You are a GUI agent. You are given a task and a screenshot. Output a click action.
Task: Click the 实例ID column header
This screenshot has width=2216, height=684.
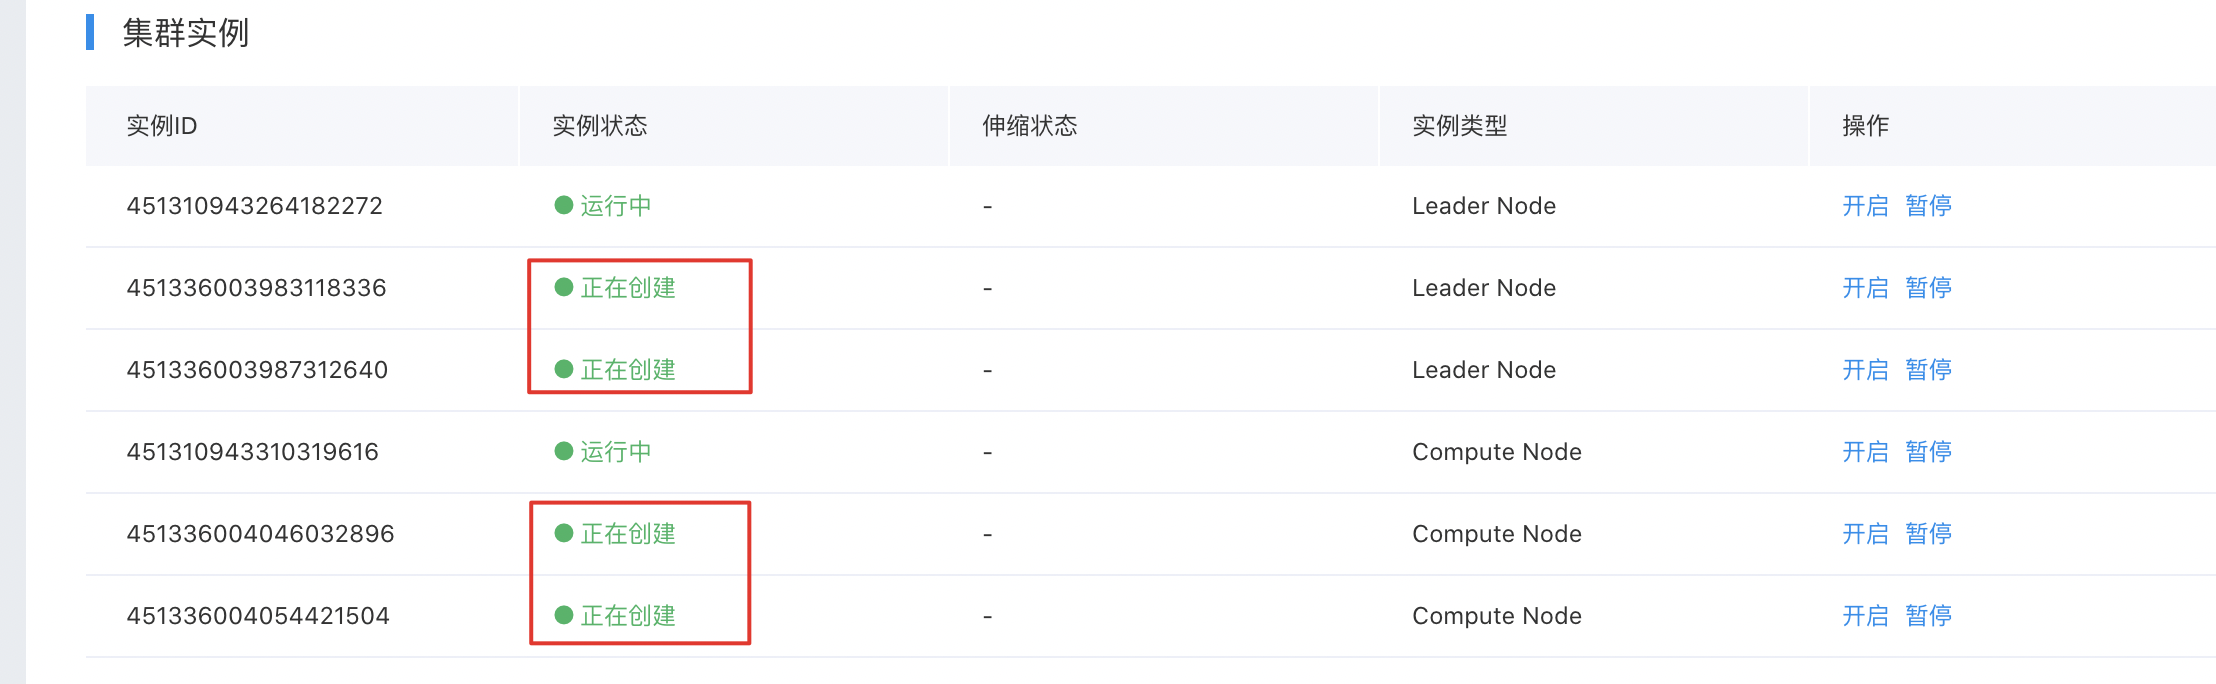(162, 126)
